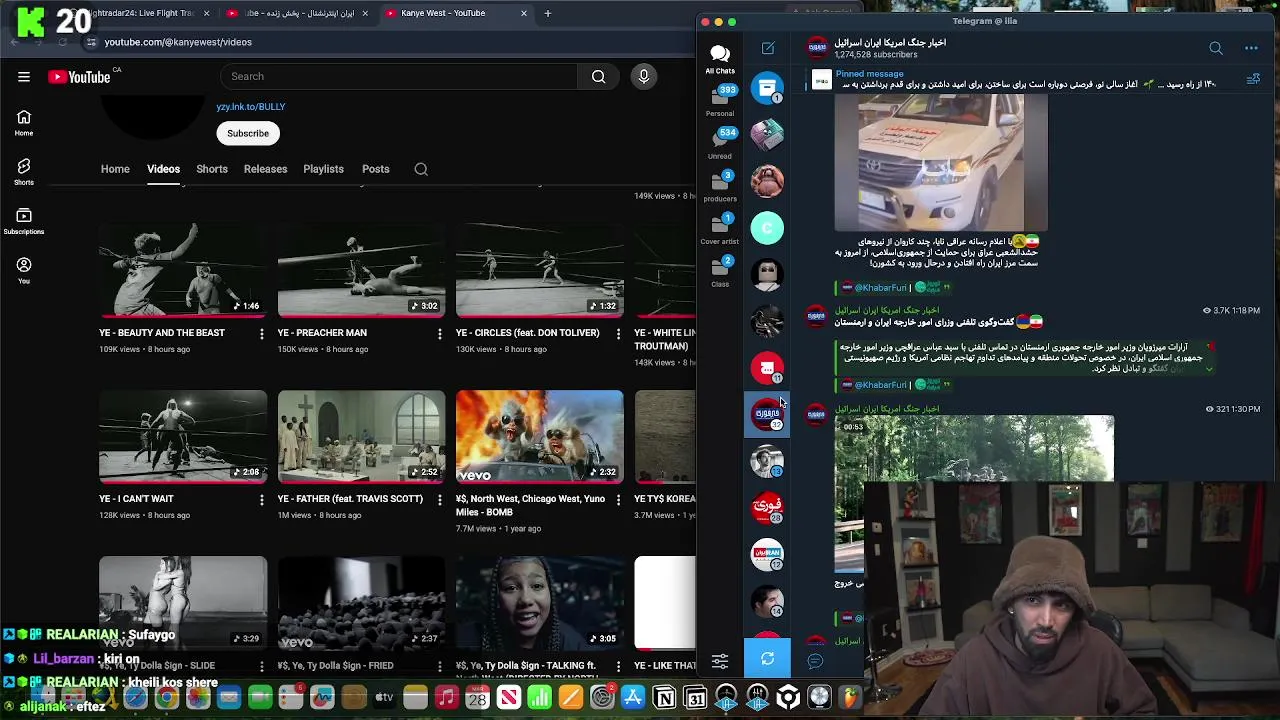Play YE - CIRCLES video thumbnail
This screenshot has width=1280, height=720.
(539, 270)
